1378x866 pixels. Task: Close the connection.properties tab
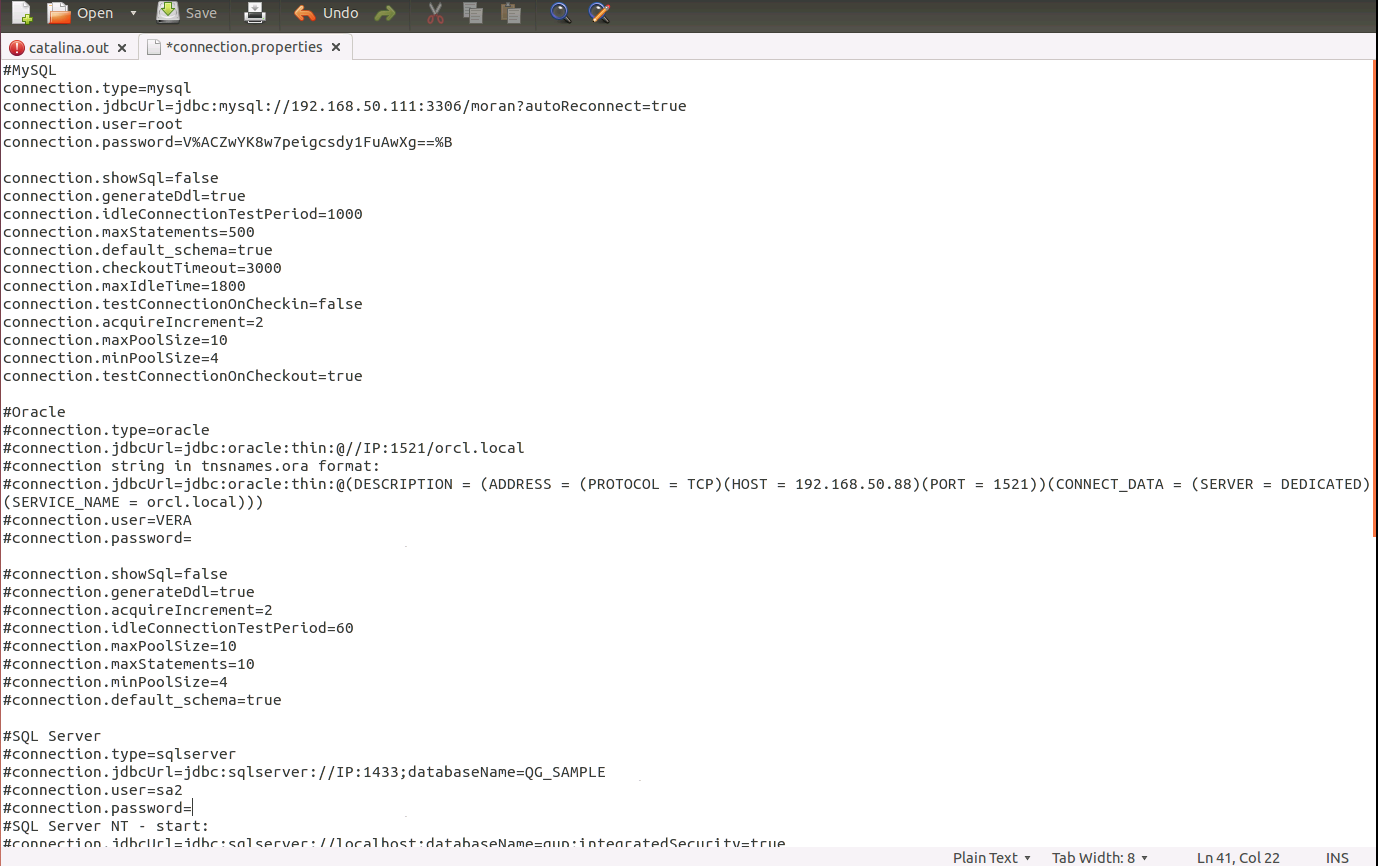coord(336,47)
